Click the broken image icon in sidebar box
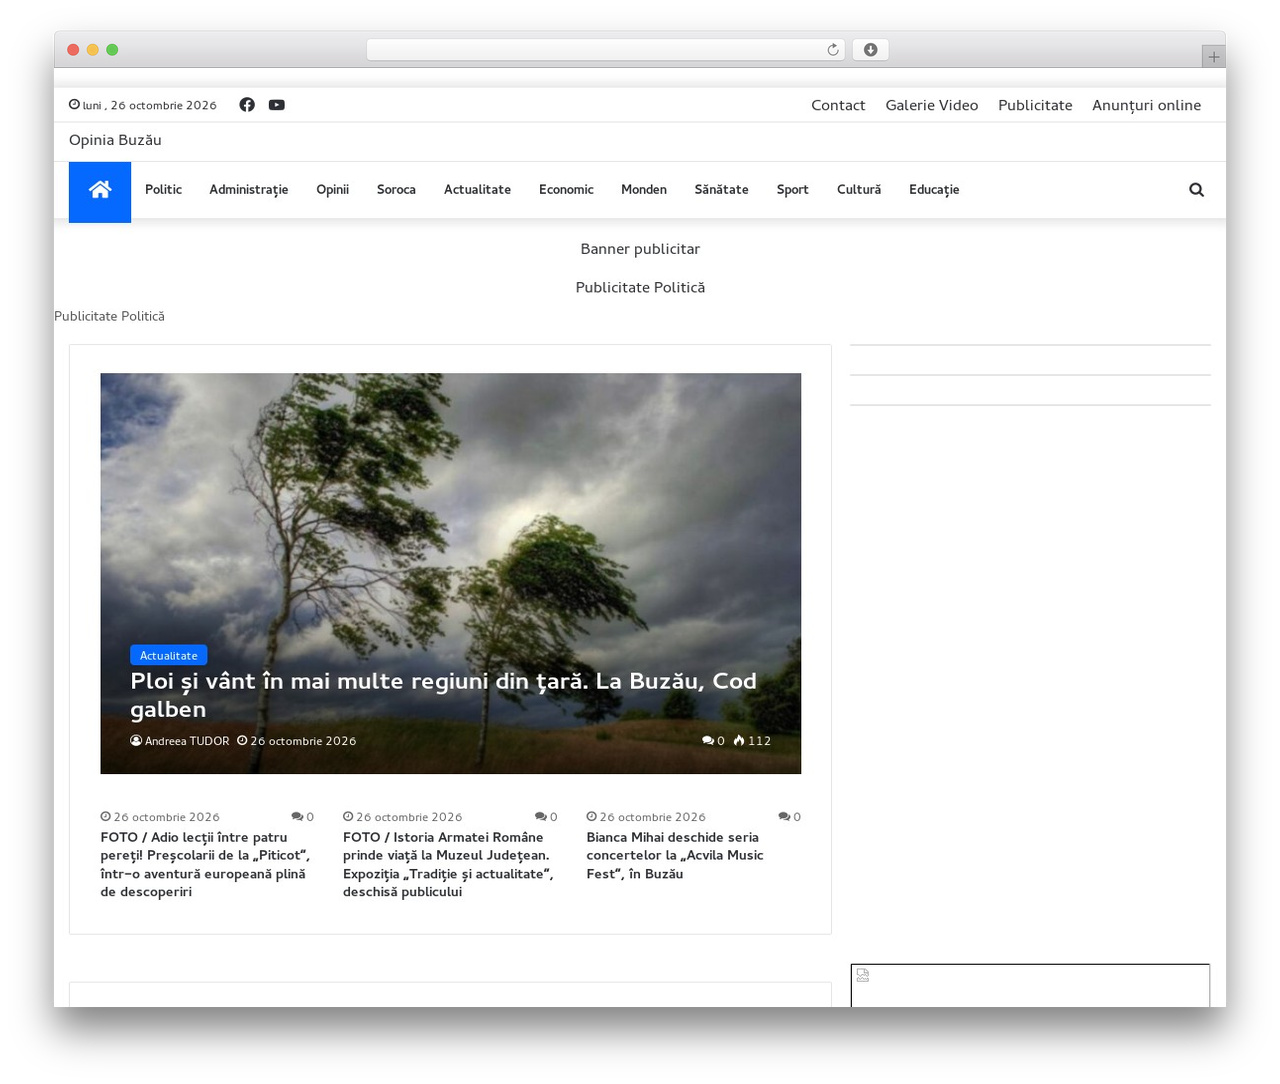This screenshot has width=1280, height=1084. [863, 975]
